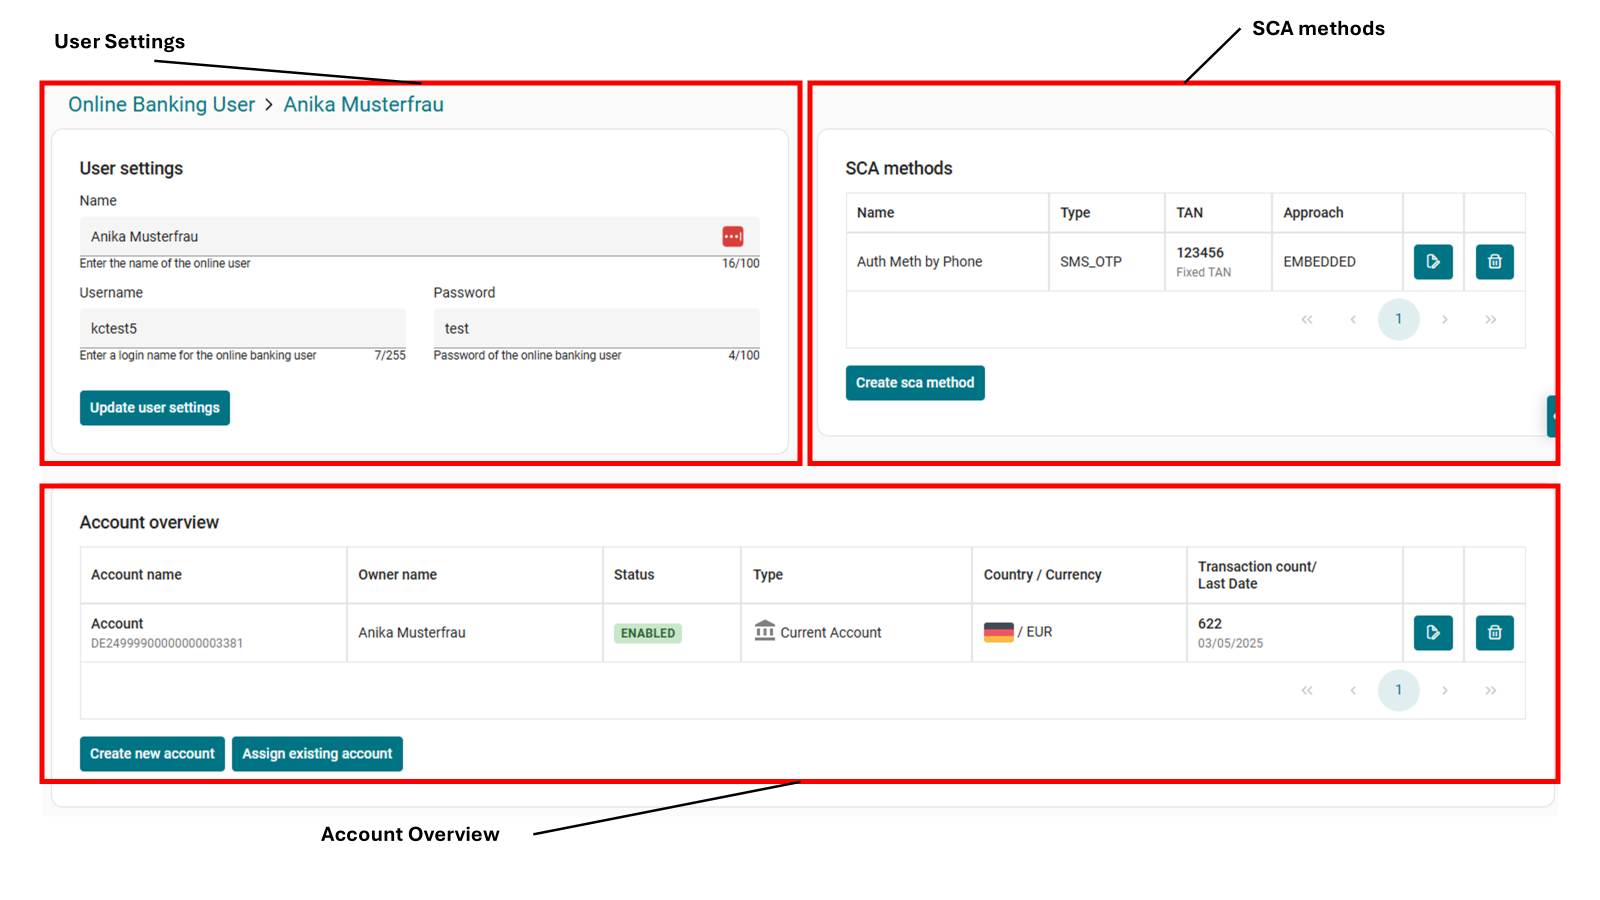This screenshot has width=1600, height=900.
Task: Select page 1 in SCA methods pagination
Action: 1398,320
